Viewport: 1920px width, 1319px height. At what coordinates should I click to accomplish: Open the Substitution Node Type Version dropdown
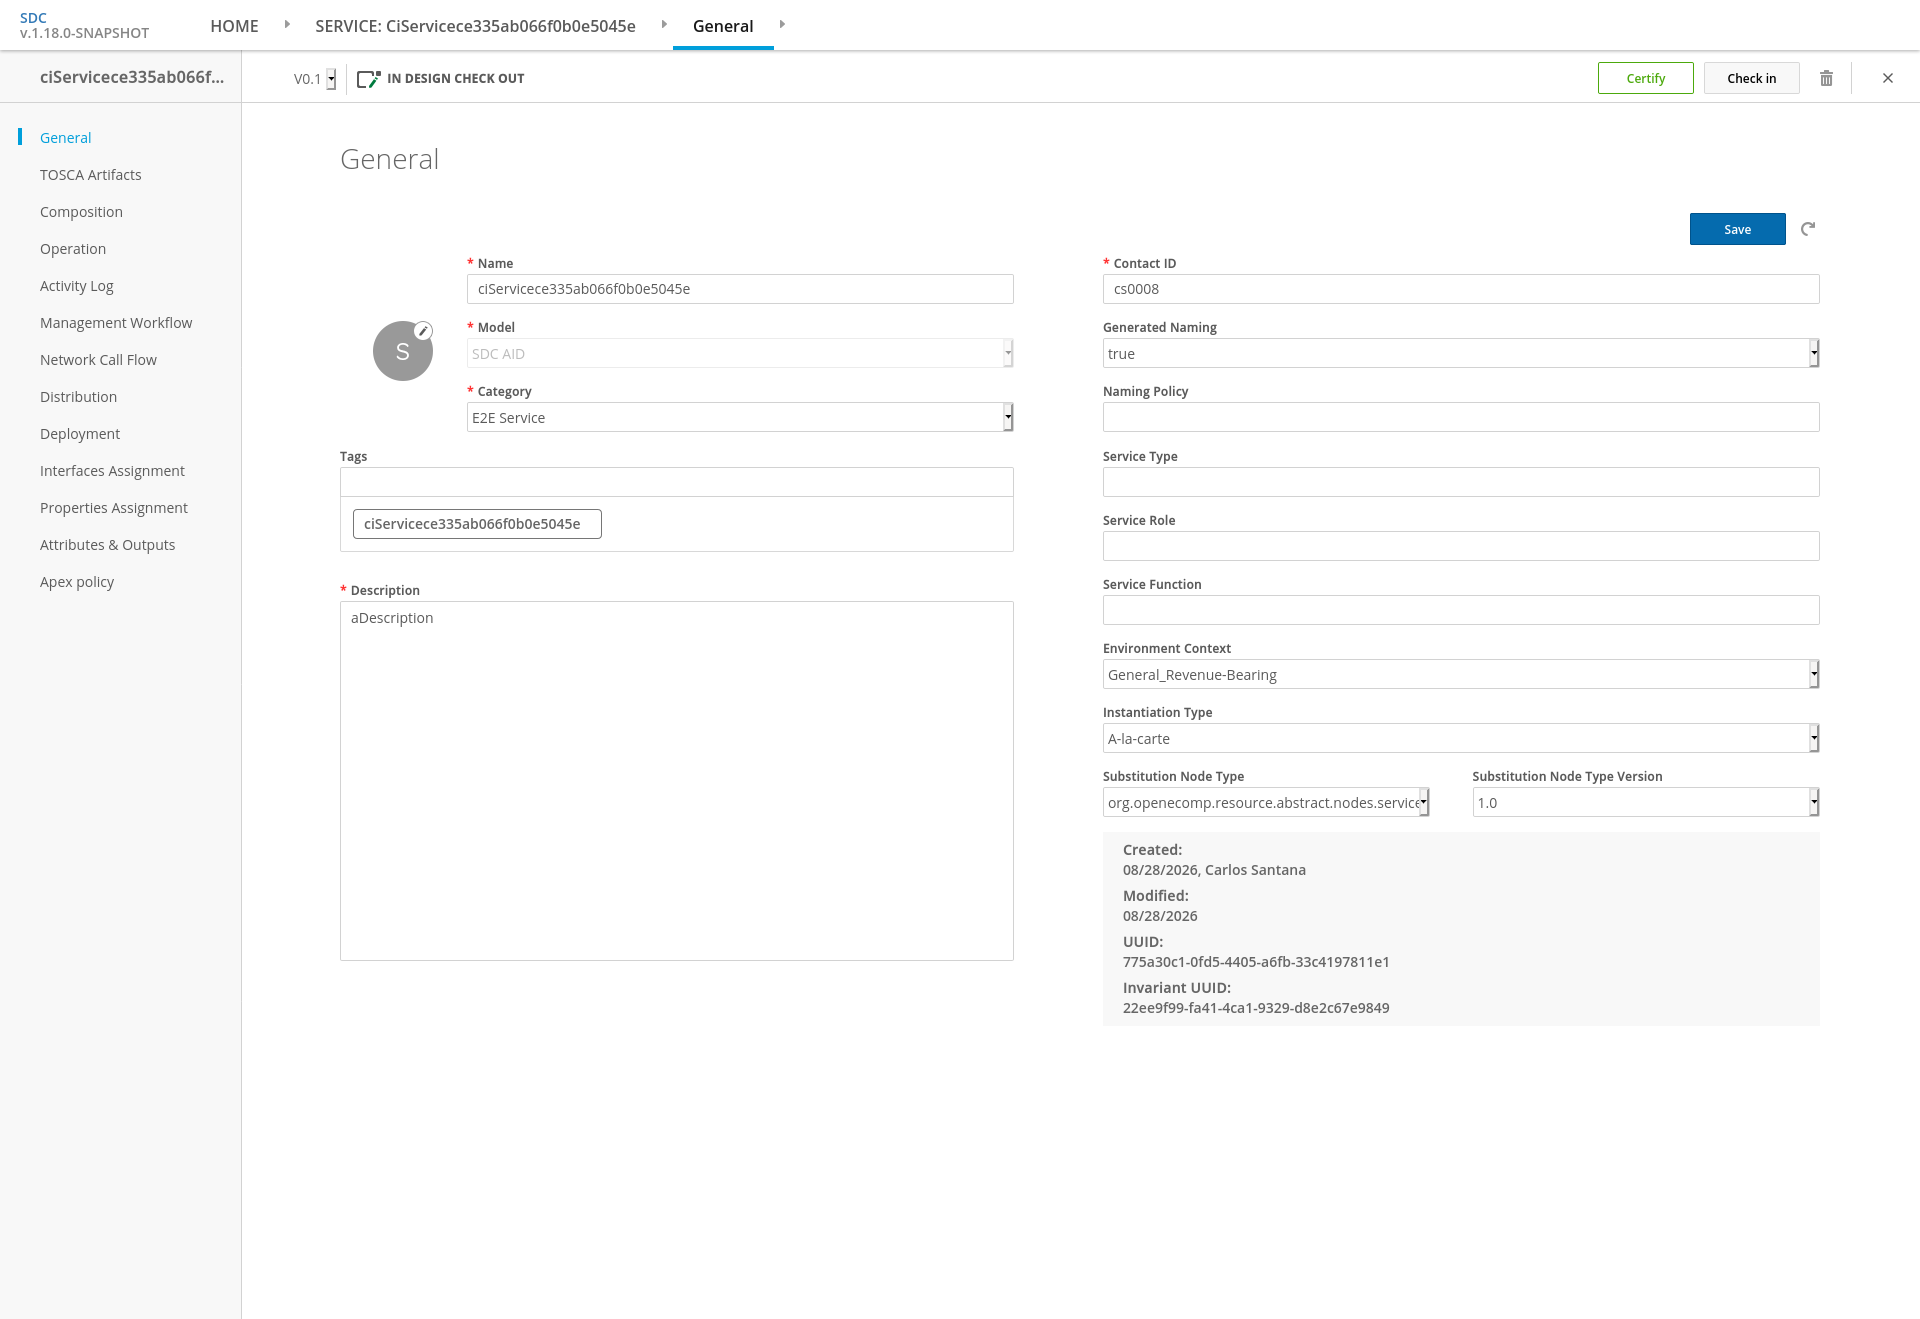[1646, 802]
